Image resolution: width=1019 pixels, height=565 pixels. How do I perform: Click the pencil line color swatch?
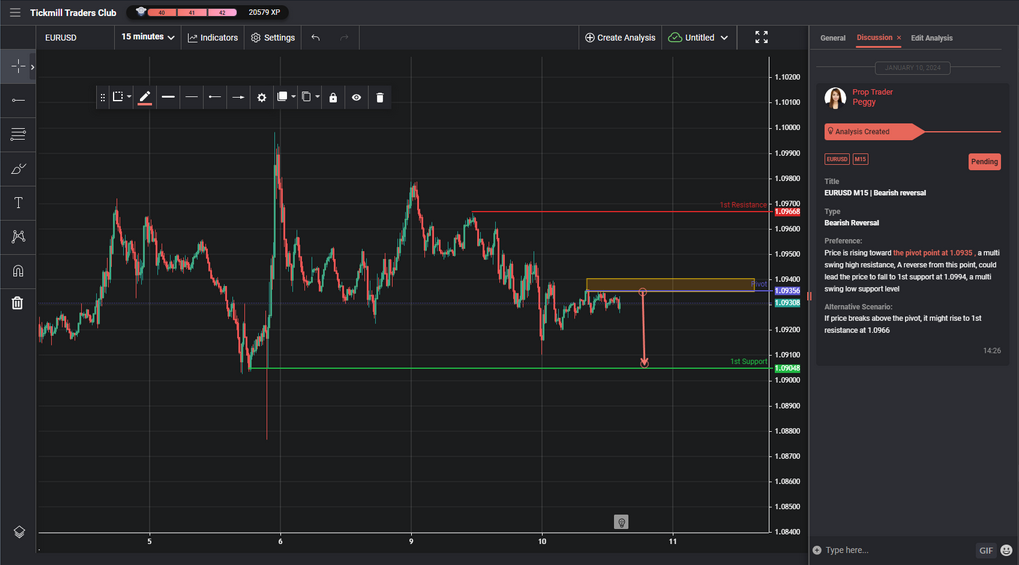(145, 98)
